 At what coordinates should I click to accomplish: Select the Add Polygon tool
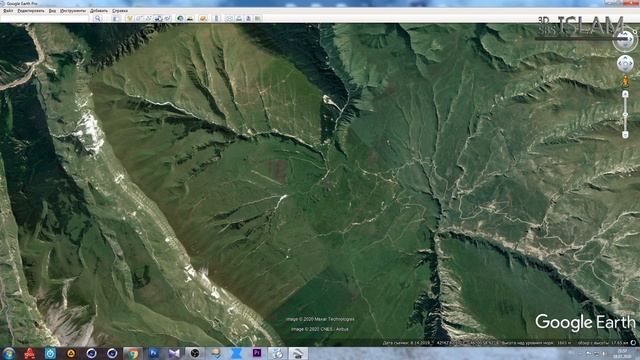pyautogui.click(x=139, y=18)
